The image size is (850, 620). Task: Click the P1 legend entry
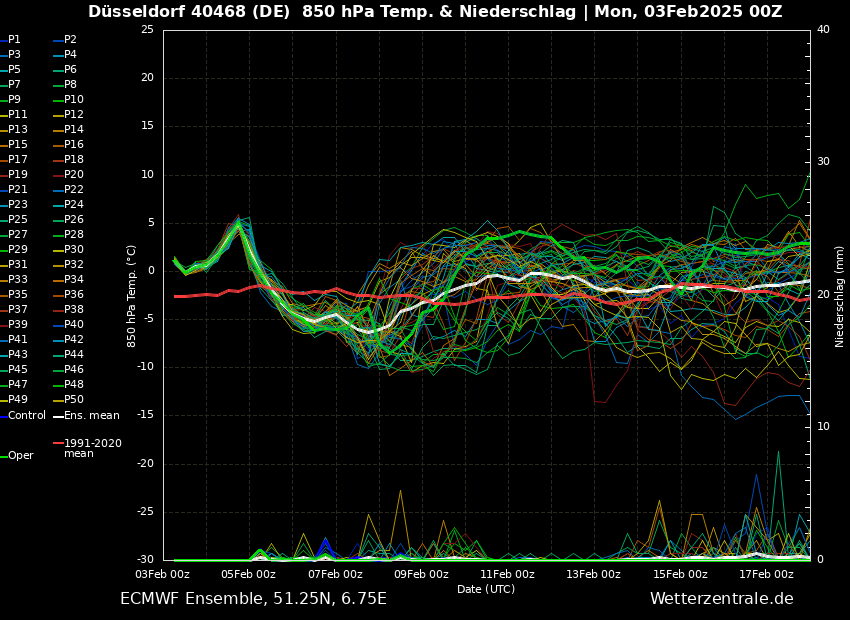coord(14,40)
